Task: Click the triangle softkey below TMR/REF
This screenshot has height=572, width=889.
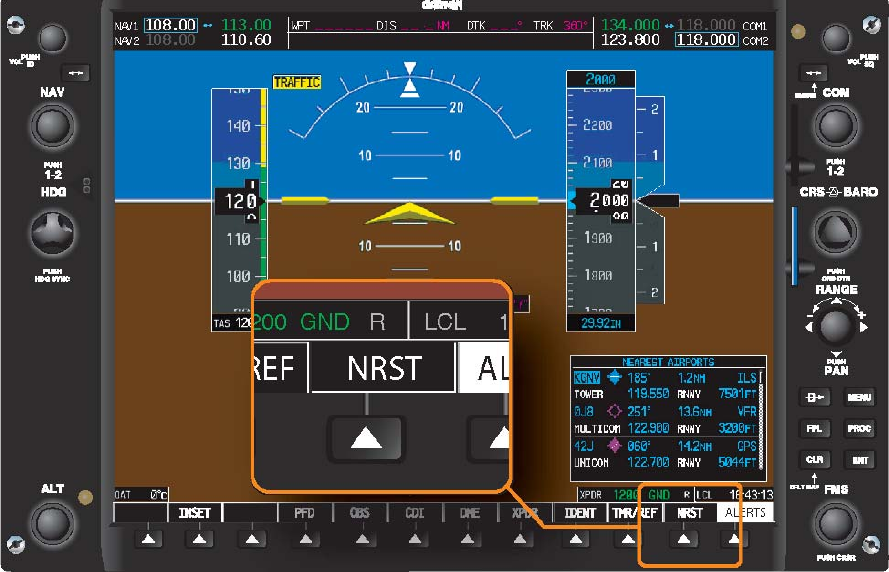Action: 628,539
